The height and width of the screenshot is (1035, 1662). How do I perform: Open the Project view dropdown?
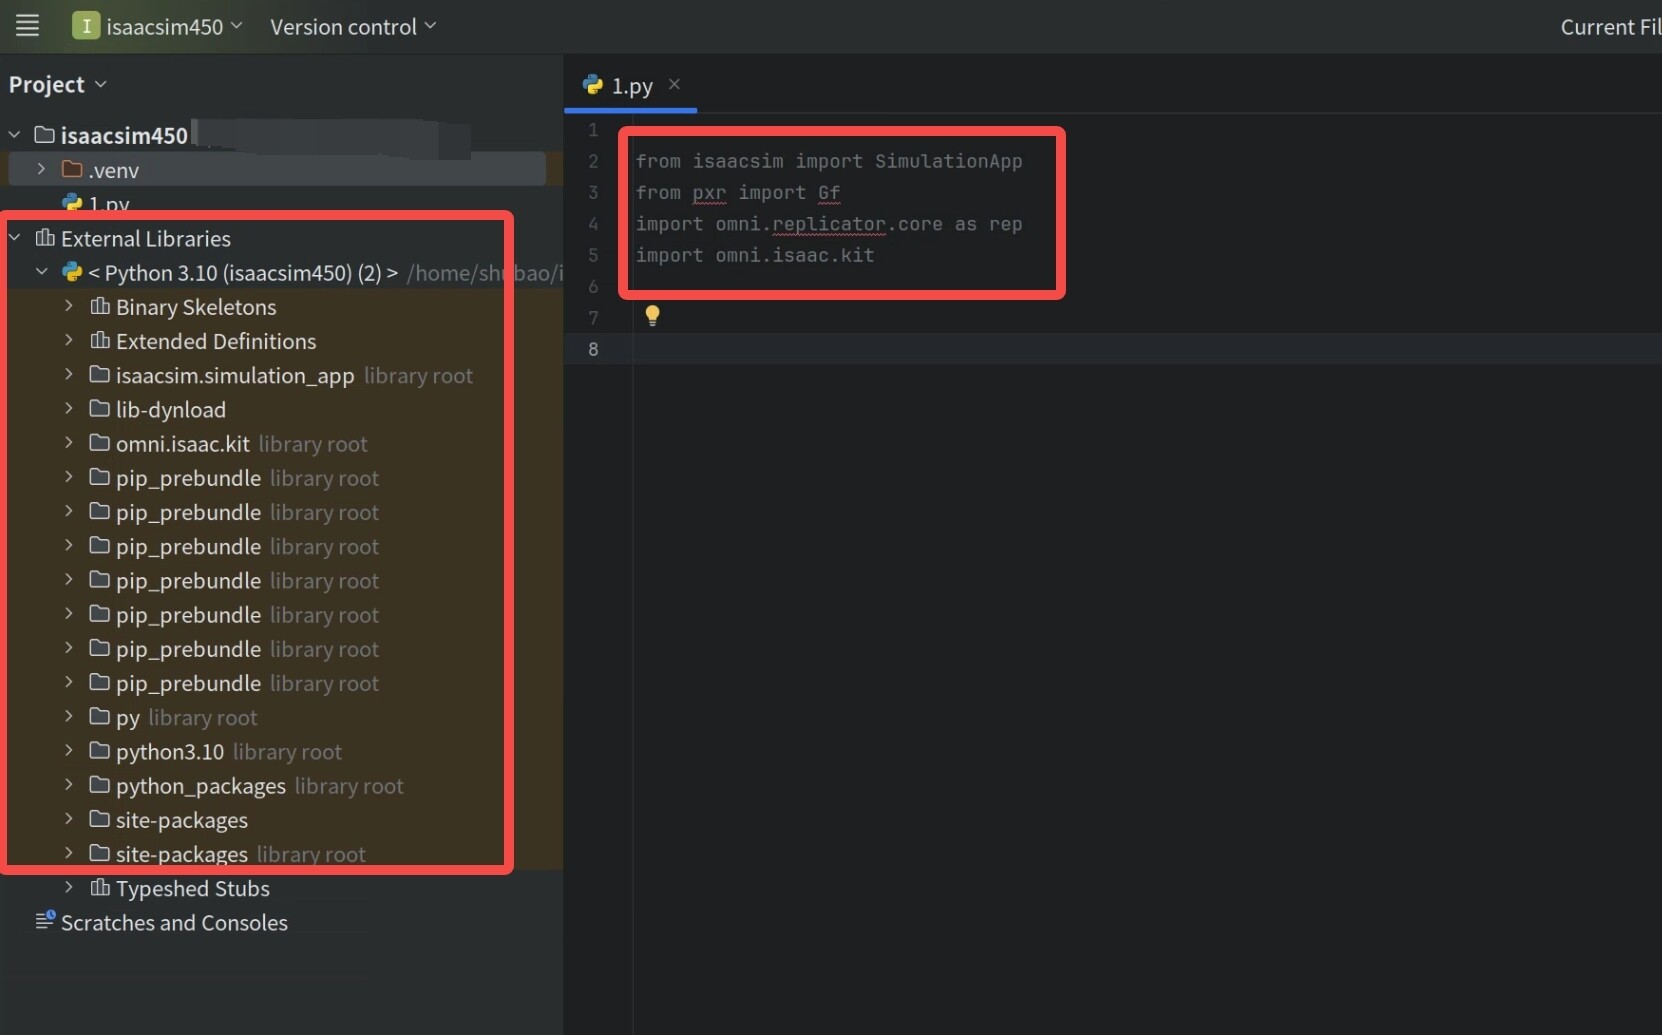[57, 85]
